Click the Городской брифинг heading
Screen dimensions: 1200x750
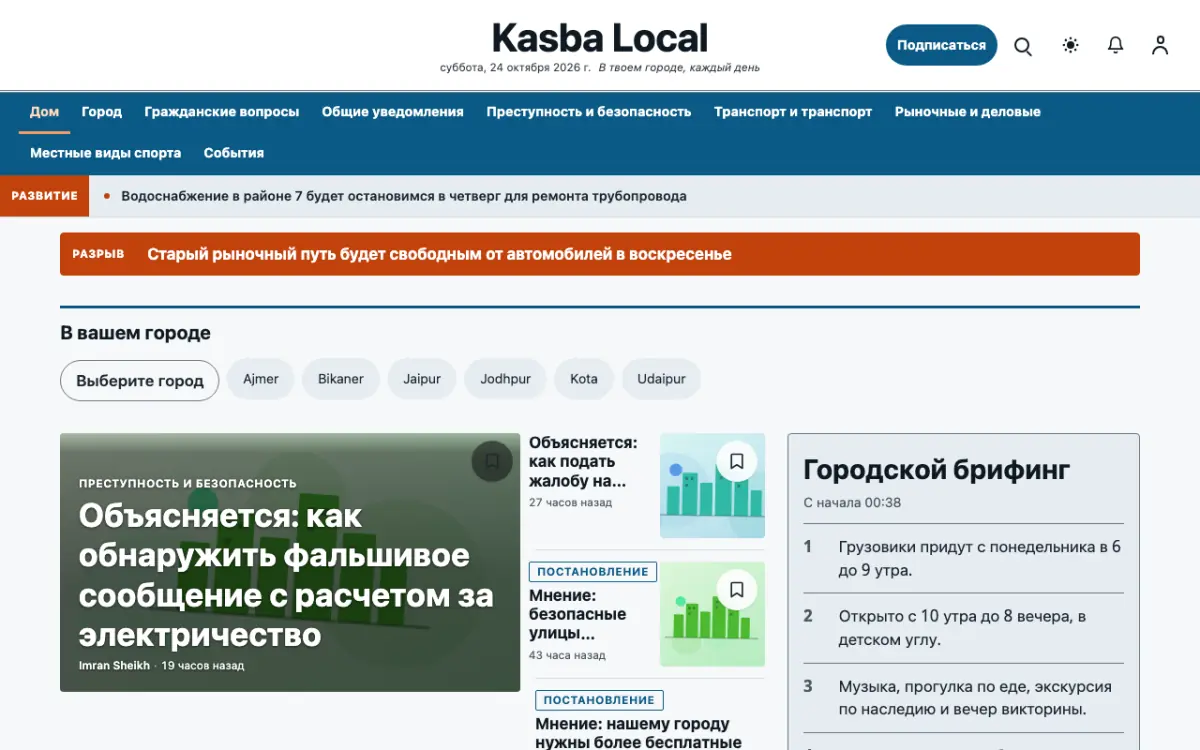click(937, 469)
